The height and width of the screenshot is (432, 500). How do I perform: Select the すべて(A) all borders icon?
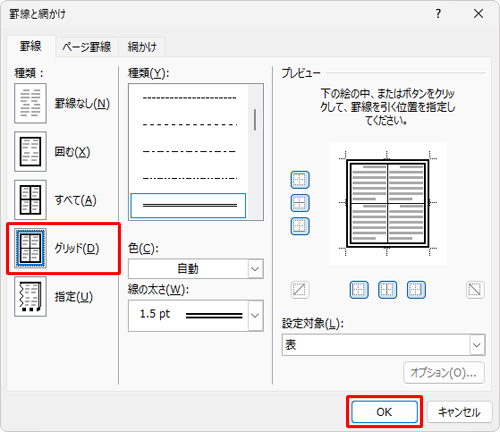(x=30, y=200)
